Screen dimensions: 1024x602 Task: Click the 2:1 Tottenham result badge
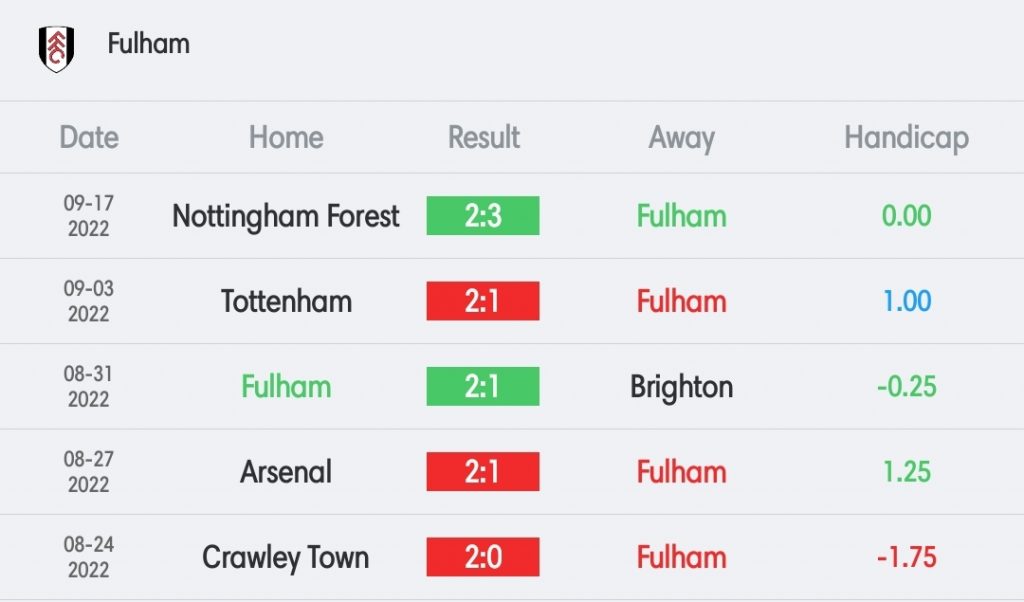coord(483,301)
